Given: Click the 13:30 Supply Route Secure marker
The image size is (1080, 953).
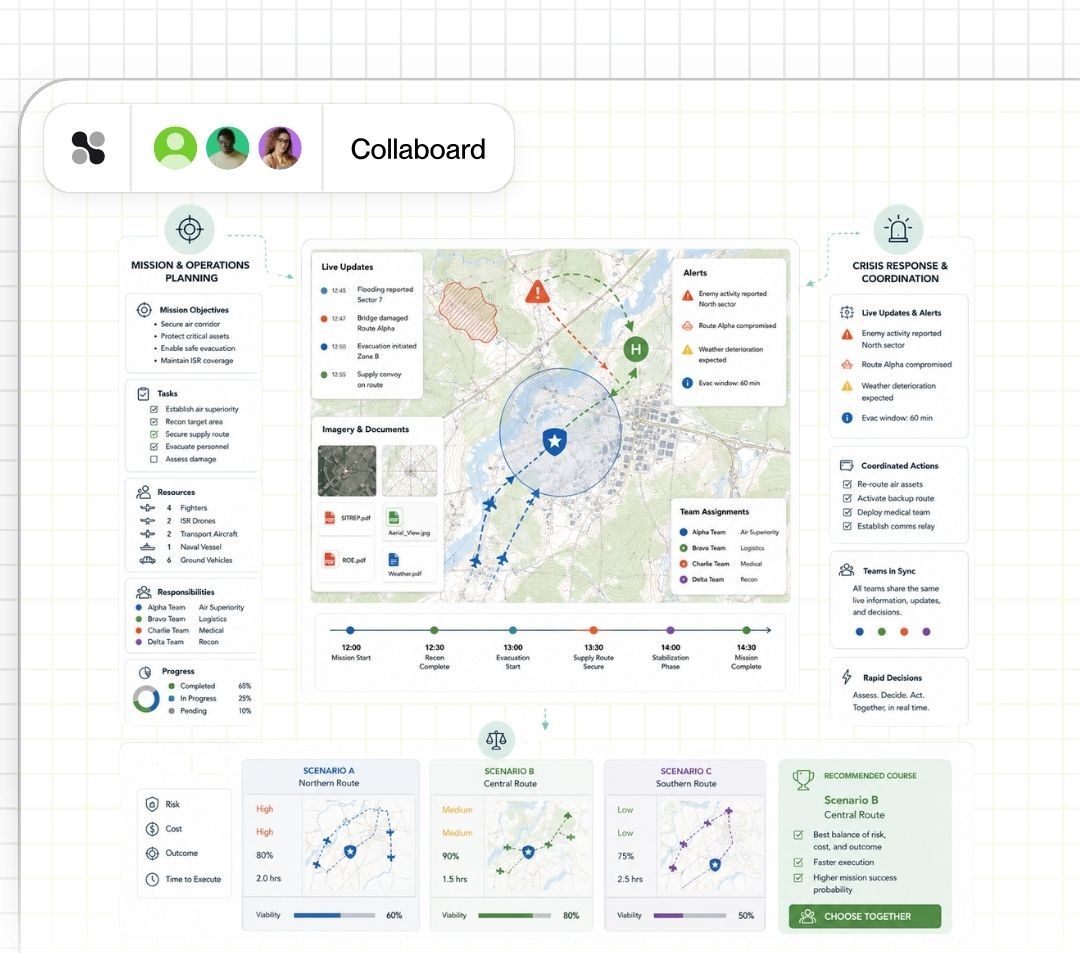Looking at the screenshot, I should (x=593, y=630).
